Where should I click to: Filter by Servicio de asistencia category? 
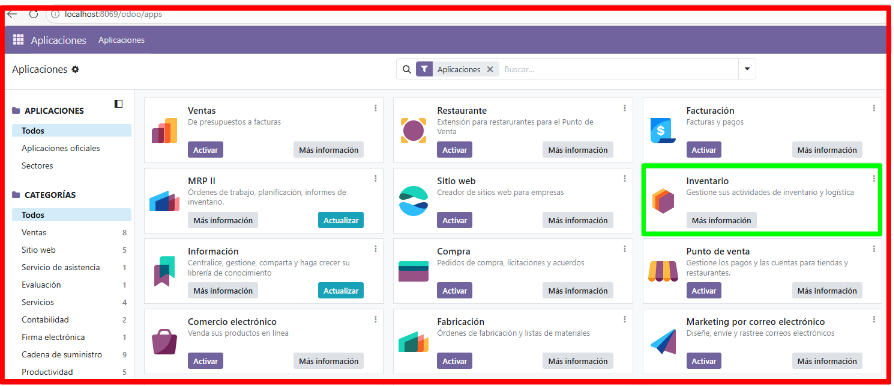tap(71, 267)
